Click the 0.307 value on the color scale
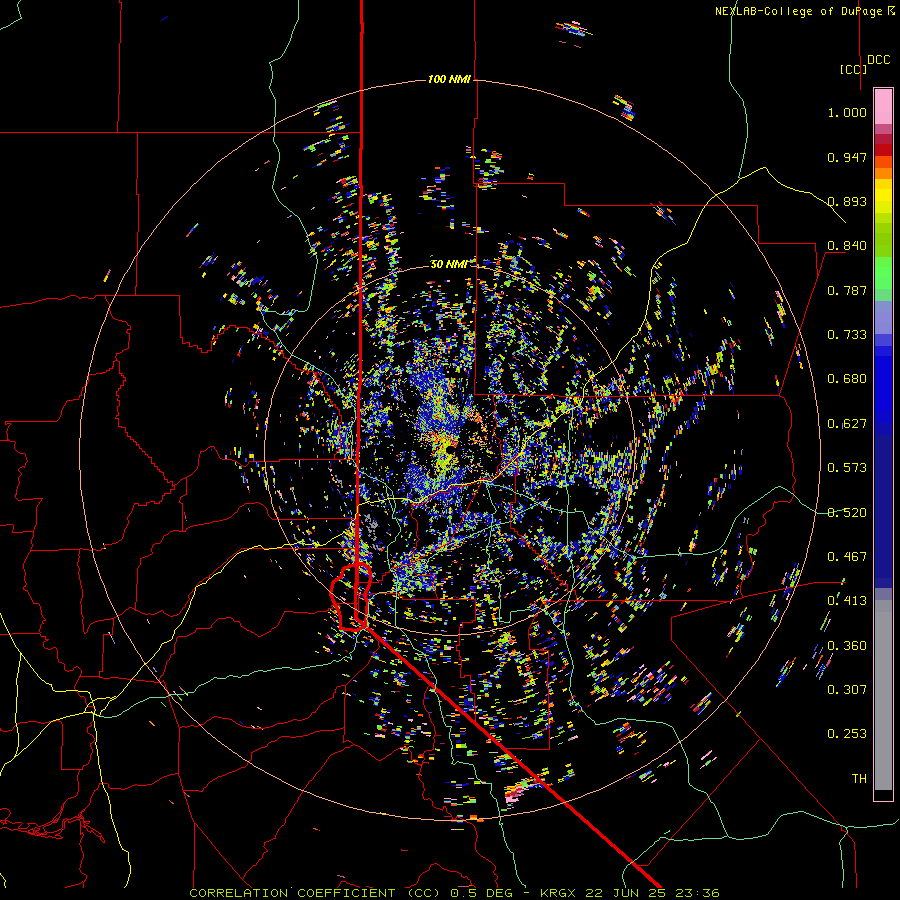Image resolution: width=900 pixels, height=900 pixels. [x=847, y=690]
